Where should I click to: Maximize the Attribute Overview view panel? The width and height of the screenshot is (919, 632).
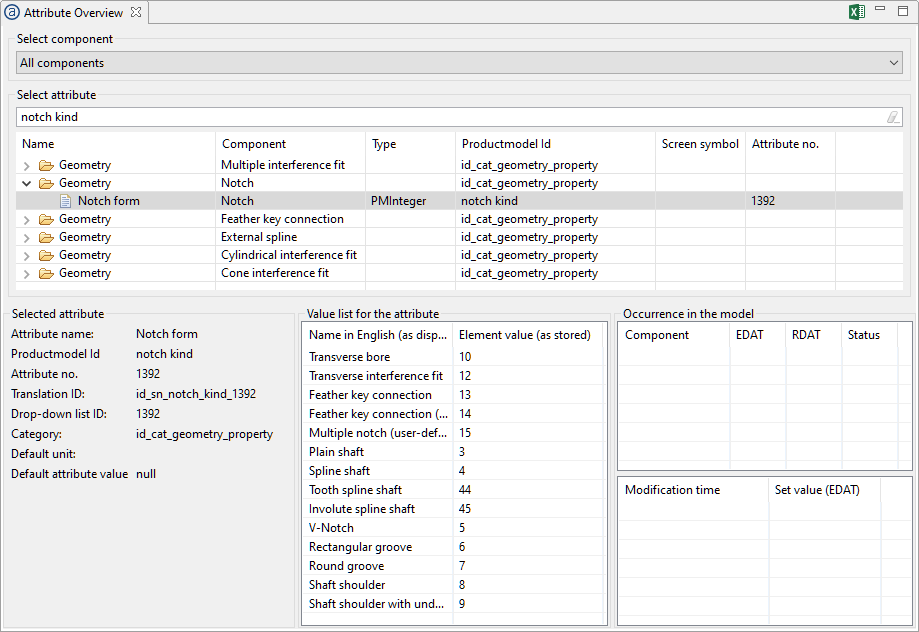(904, 10)
